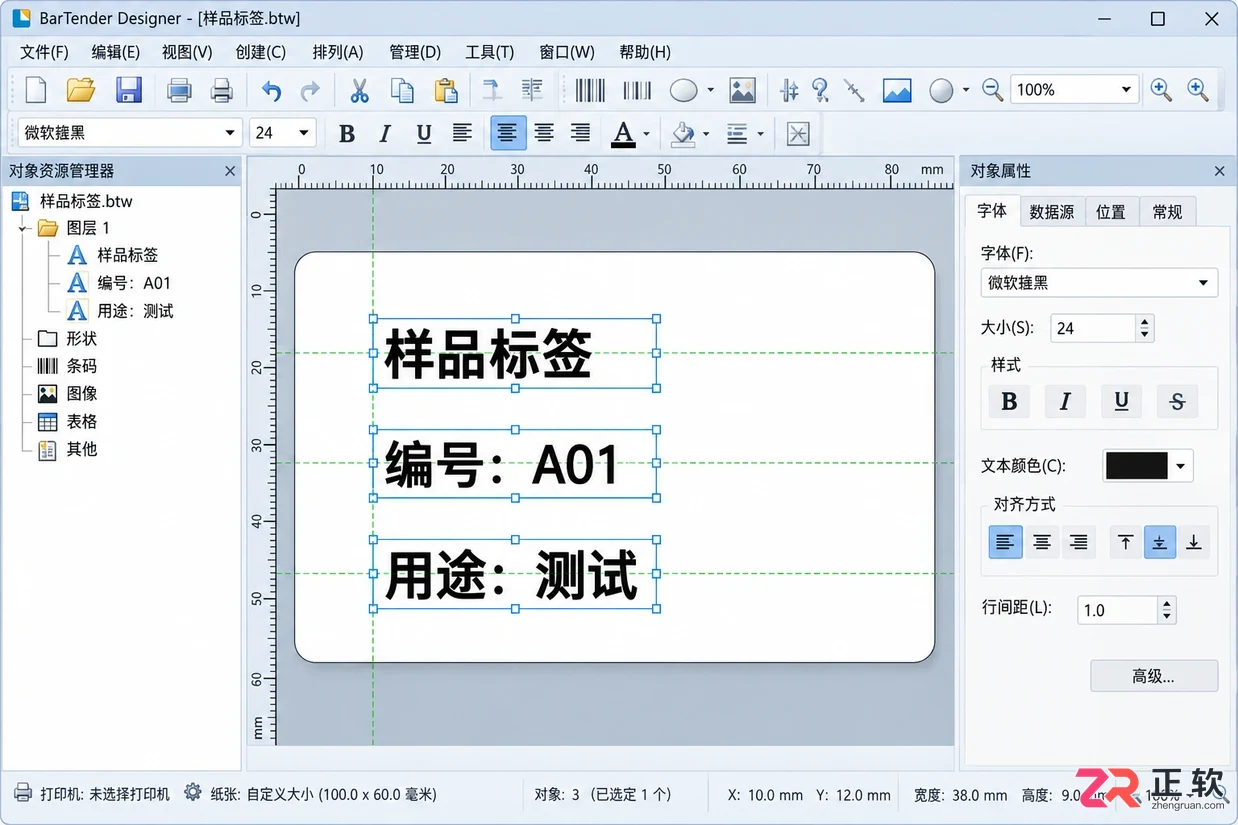Click the blue landscape image toolbar icon
This screenshot has height=825, width=1238.
click(897, 91)
